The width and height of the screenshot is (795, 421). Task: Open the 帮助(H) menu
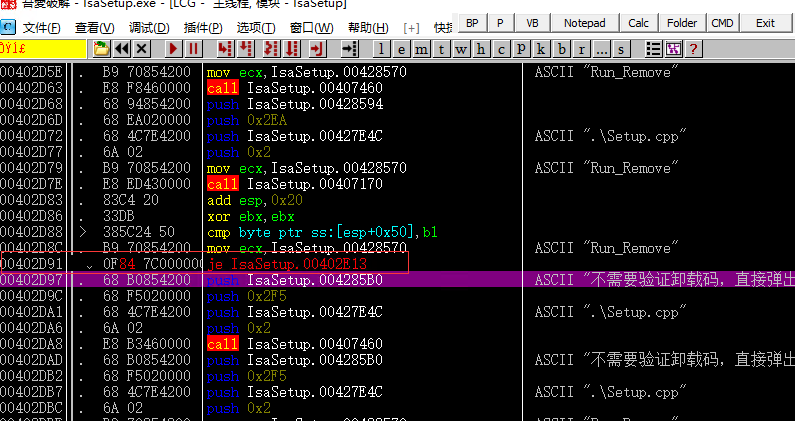[x=368, y=27]
